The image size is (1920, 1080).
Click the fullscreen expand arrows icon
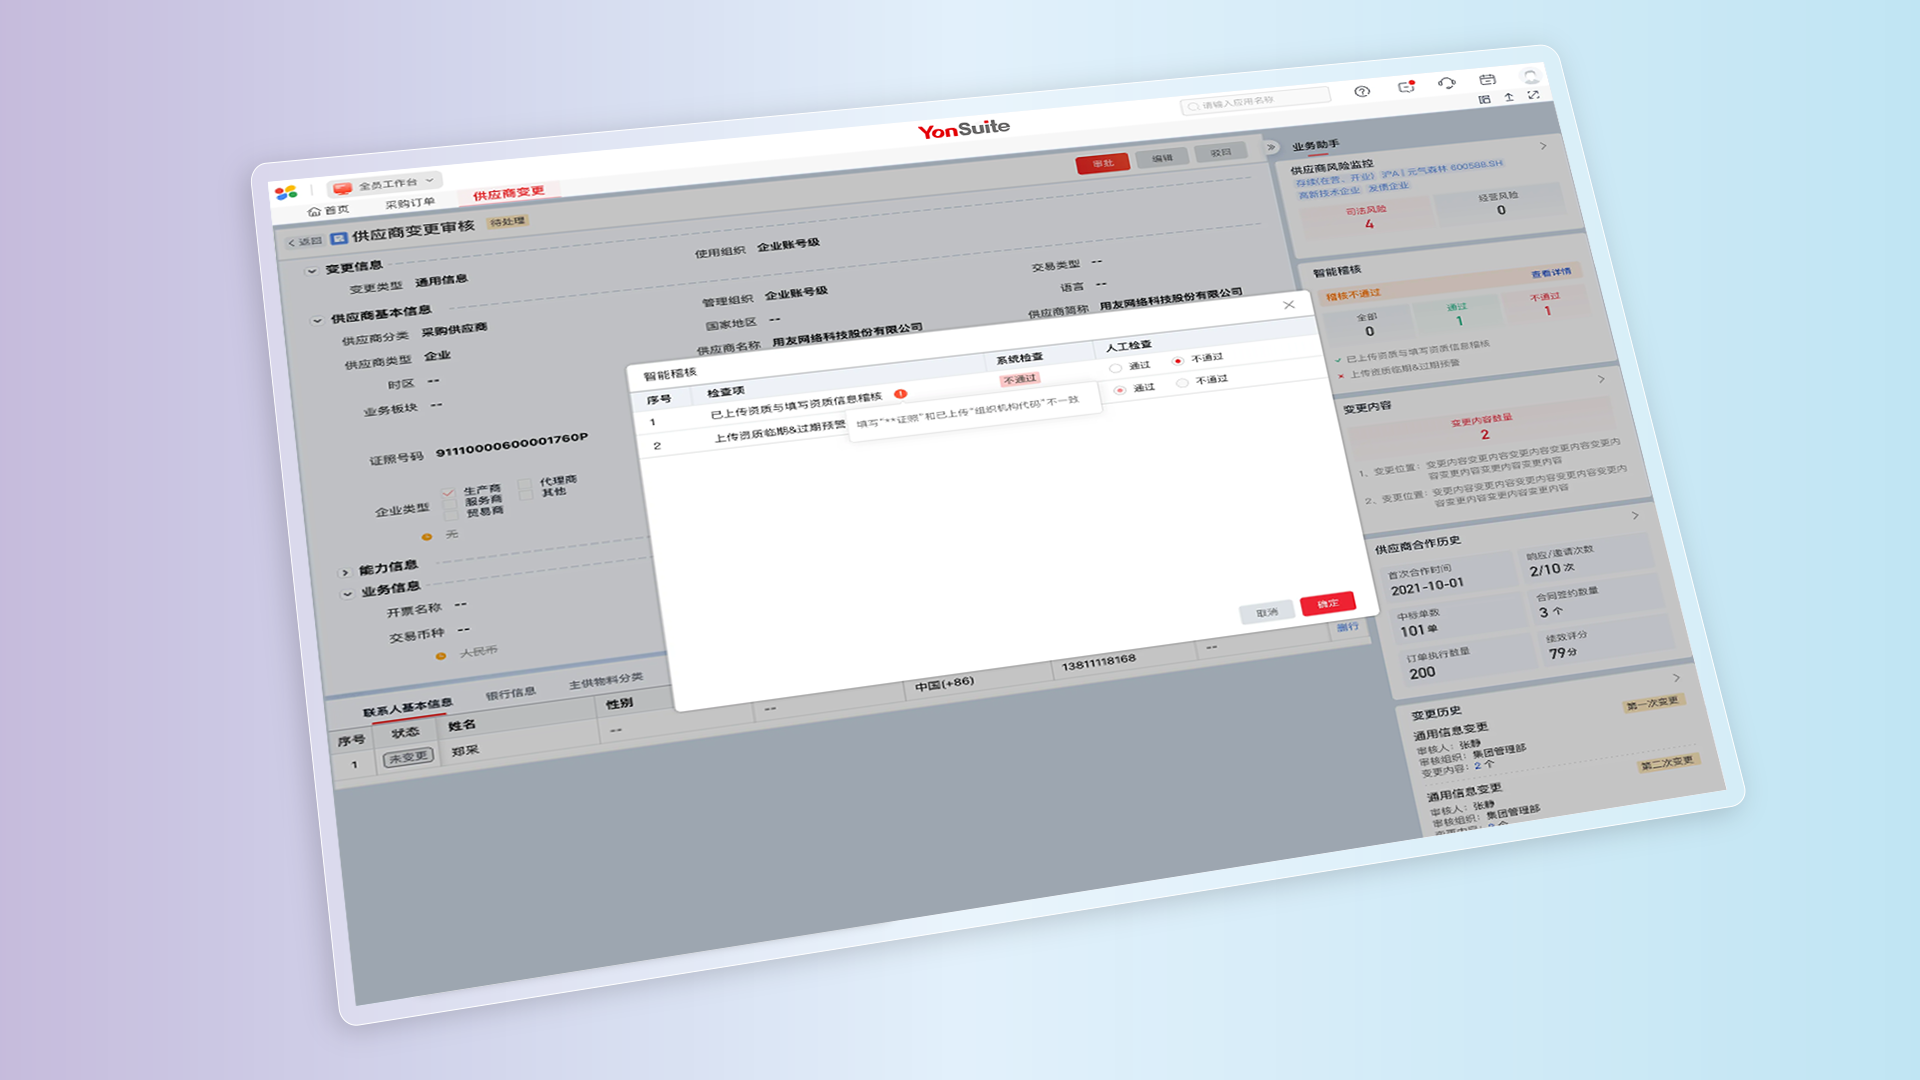pyautogui.click(x=1533, y=95)
